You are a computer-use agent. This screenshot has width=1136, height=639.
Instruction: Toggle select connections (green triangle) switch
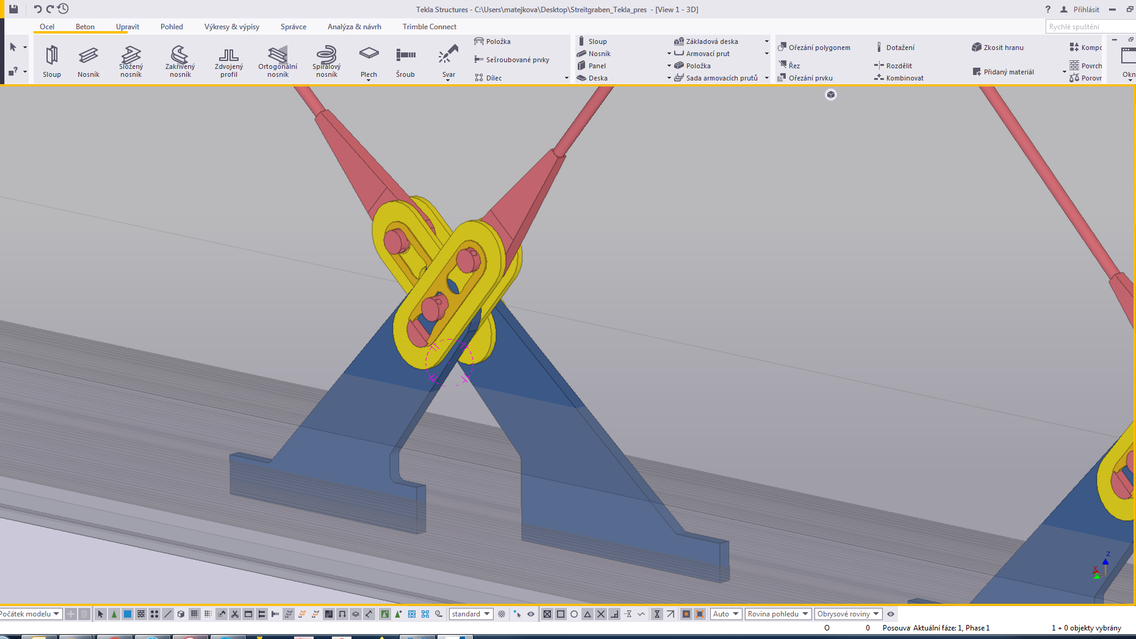pyautogui.click(x=114, y=614)
